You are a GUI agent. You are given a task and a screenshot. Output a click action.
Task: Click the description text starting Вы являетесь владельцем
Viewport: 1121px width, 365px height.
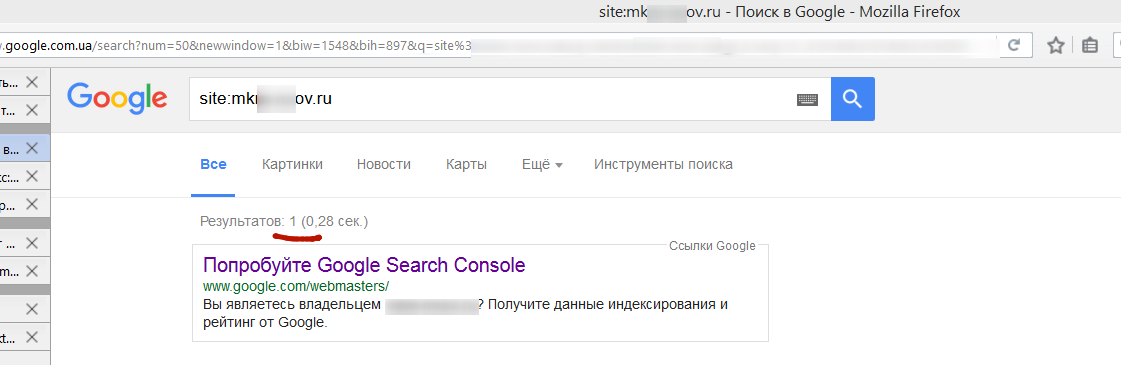(465, 314)
